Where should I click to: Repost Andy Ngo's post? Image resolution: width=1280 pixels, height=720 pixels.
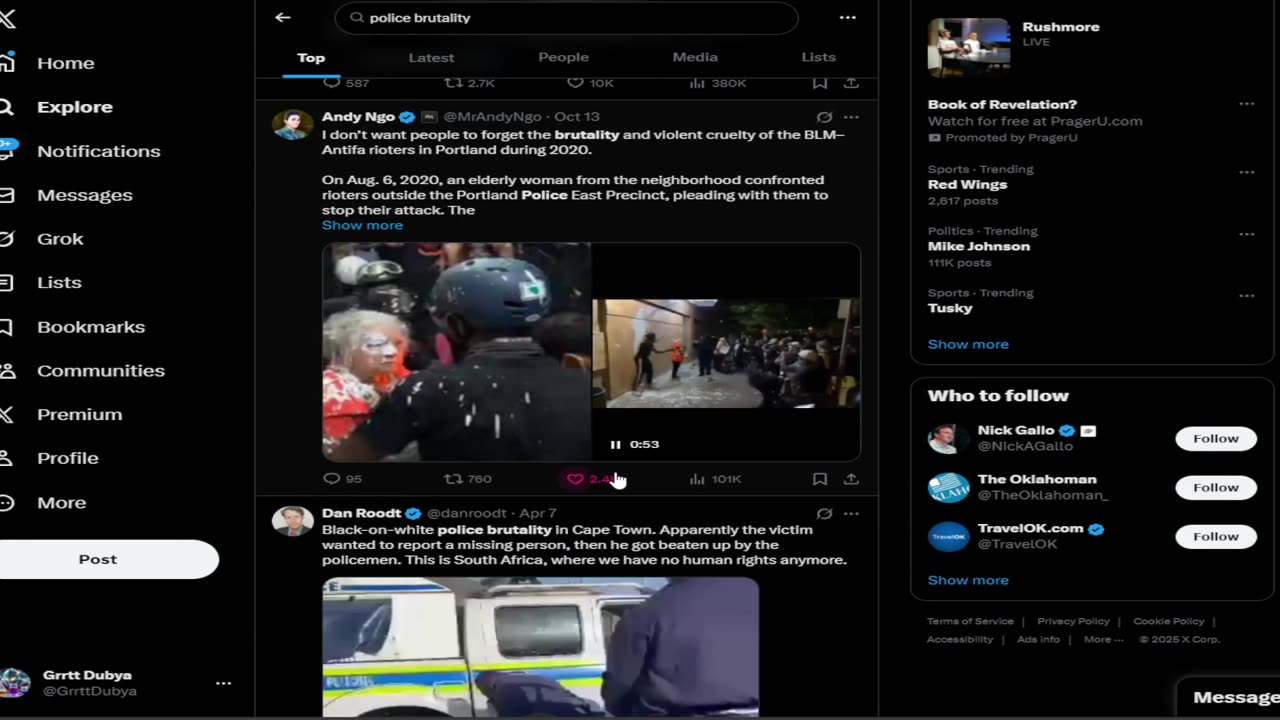(x=468, y=479)
